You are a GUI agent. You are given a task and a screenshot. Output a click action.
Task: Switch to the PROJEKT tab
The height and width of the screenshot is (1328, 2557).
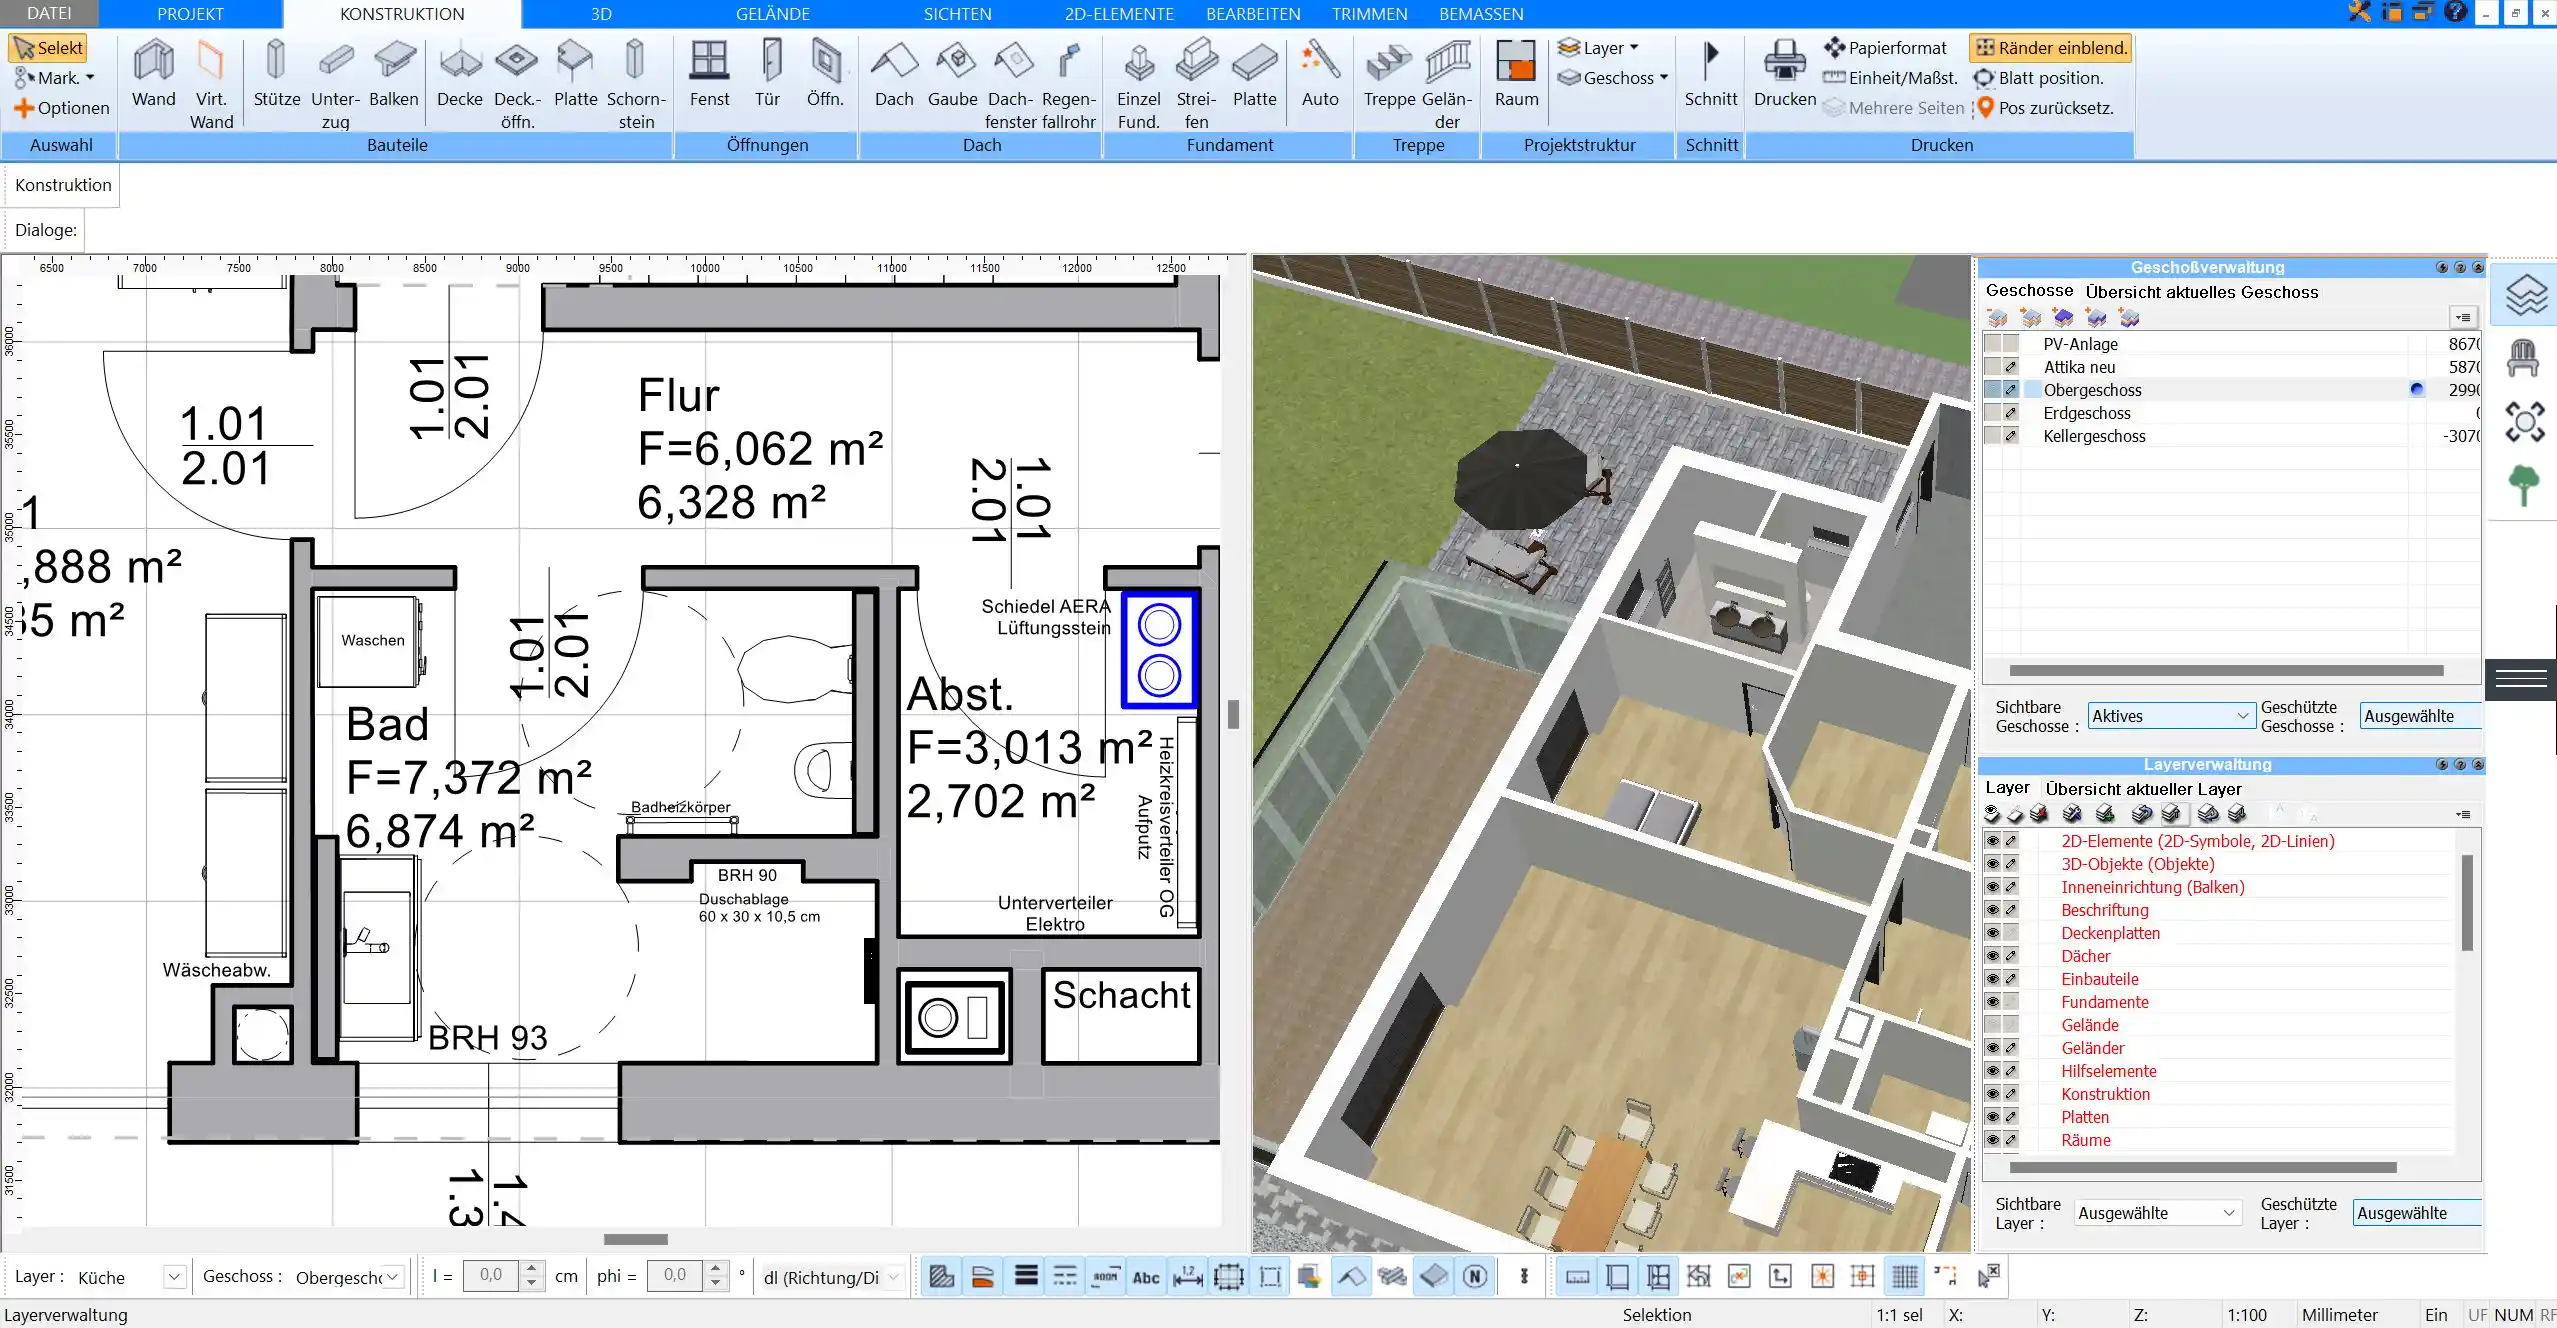(x=190, y=14)
